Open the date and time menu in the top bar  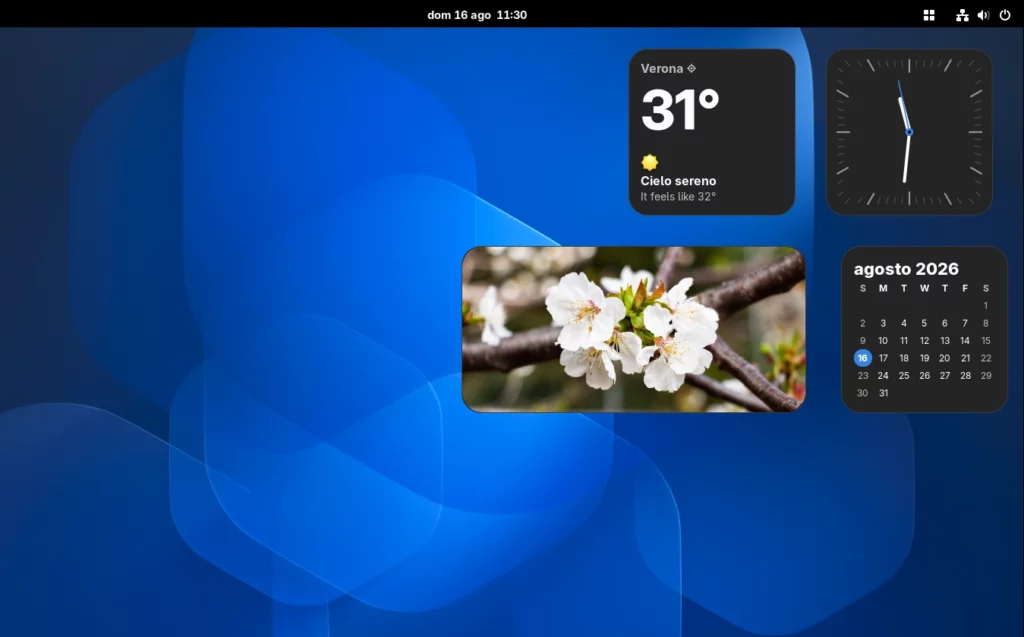pos(477,15)
